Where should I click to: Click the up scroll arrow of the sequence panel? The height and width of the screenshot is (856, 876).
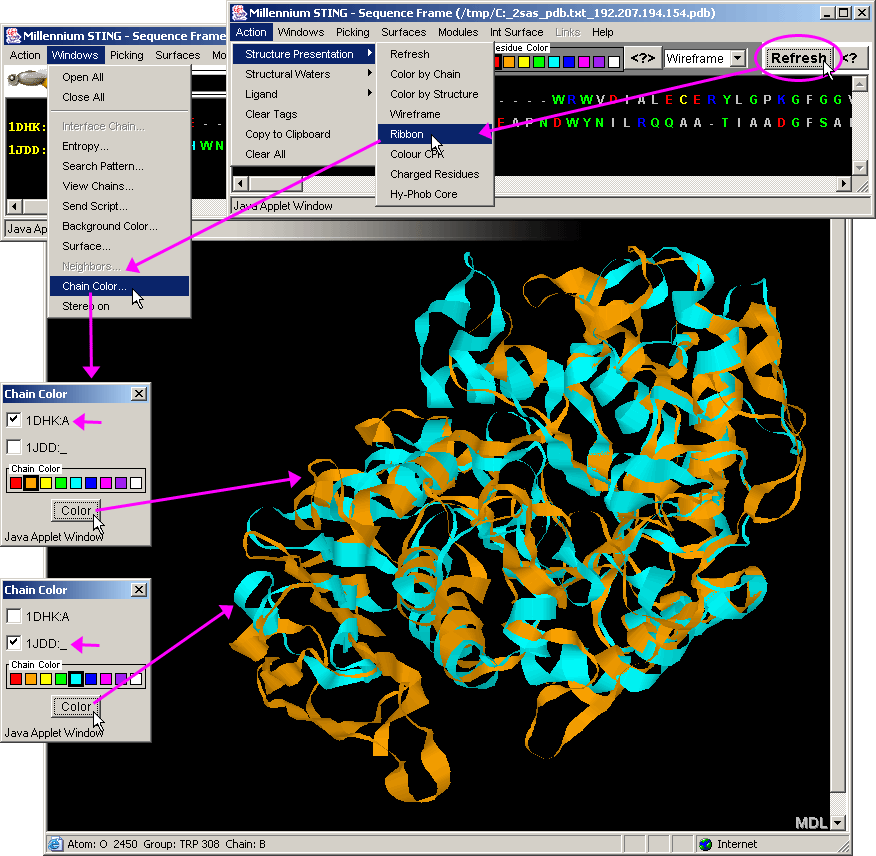[860, 84]
